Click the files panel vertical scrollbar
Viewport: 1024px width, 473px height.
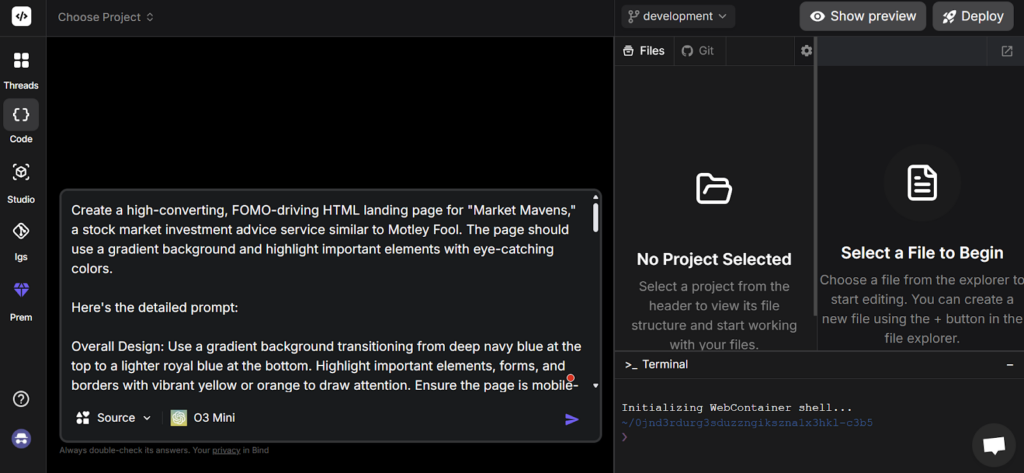click(x=814, y=176)
